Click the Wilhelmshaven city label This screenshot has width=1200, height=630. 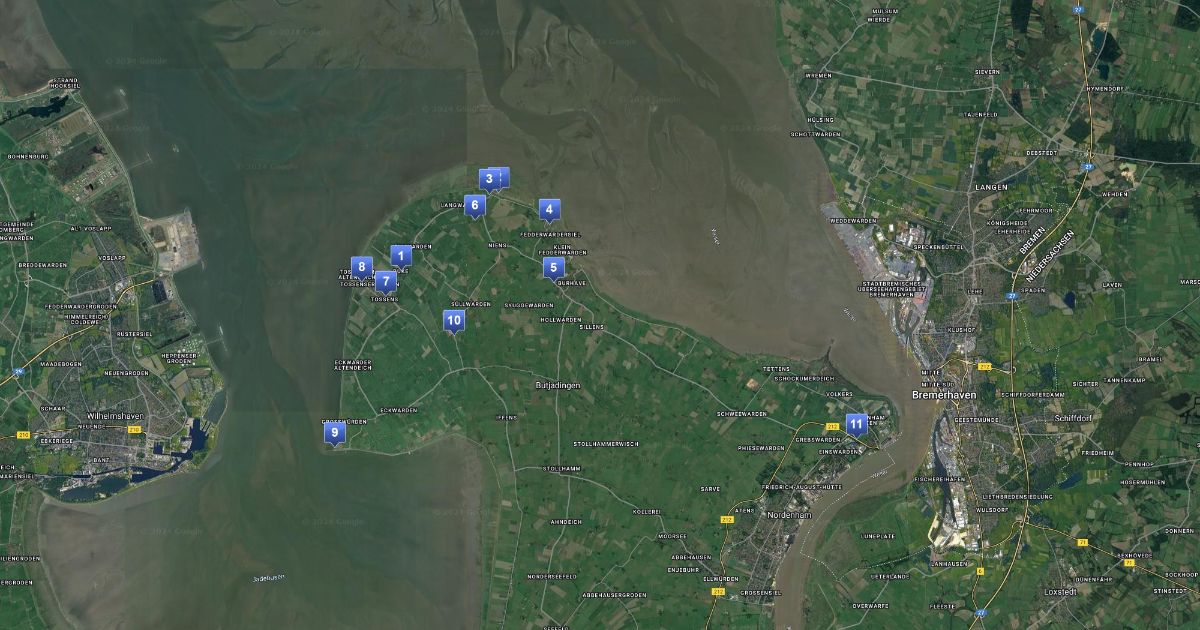click(x=116, y=414)
